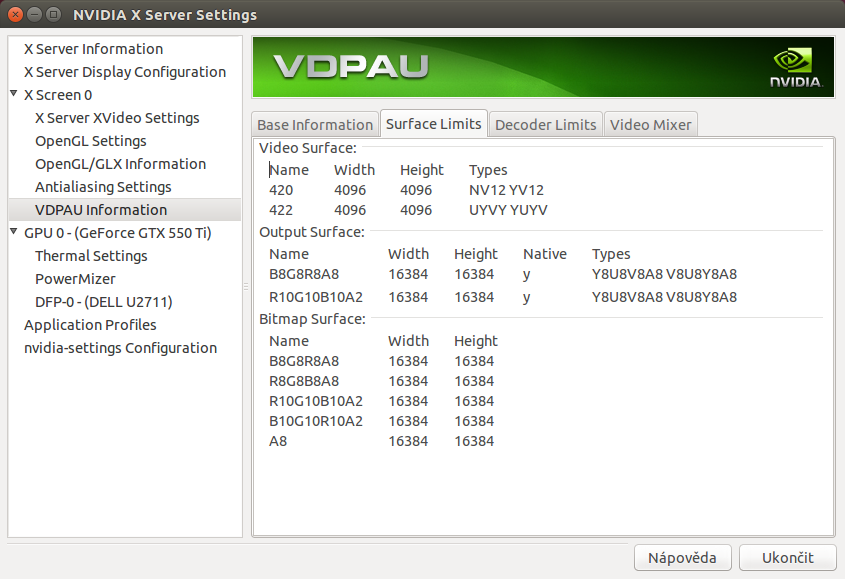Click the Output Surface section label
The image size is (845, 579).
tap(311, 232)
